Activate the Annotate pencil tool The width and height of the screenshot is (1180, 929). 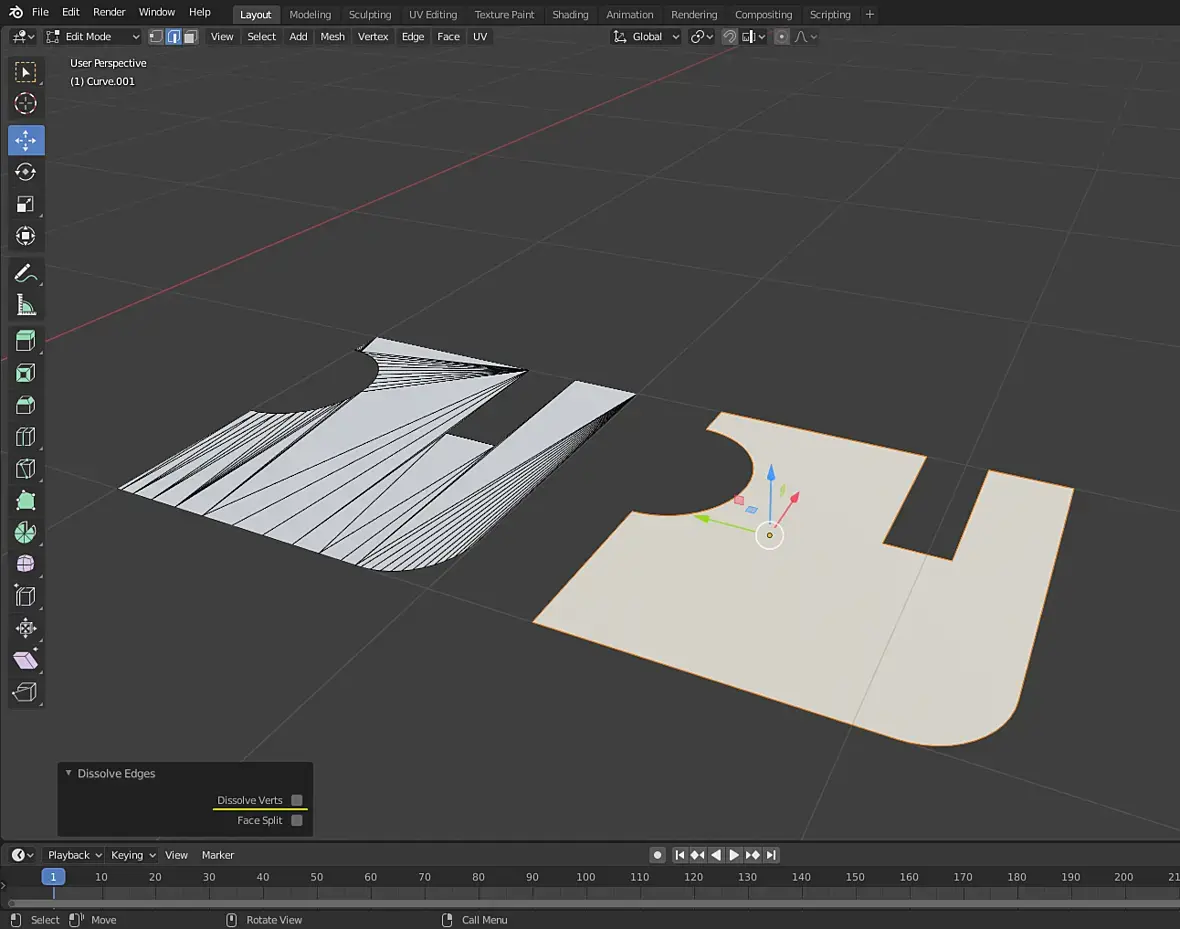click(26, 273)
